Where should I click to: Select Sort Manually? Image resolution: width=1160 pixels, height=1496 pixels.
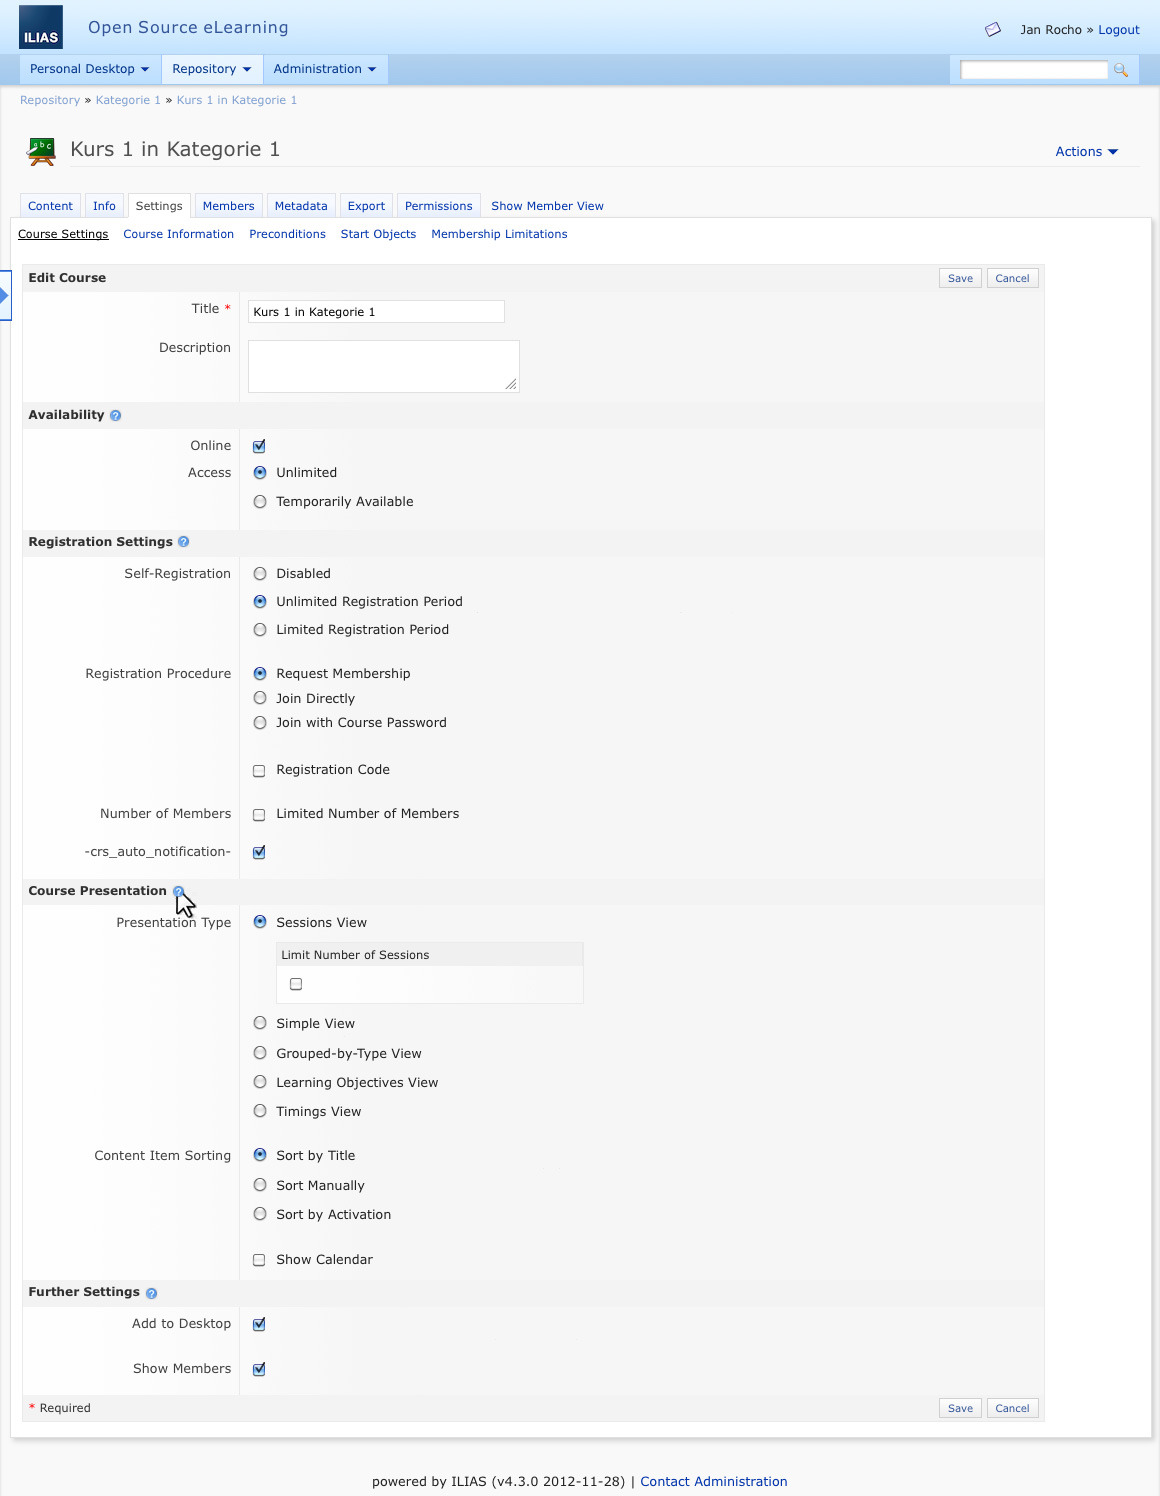(x=260, y=1185)
